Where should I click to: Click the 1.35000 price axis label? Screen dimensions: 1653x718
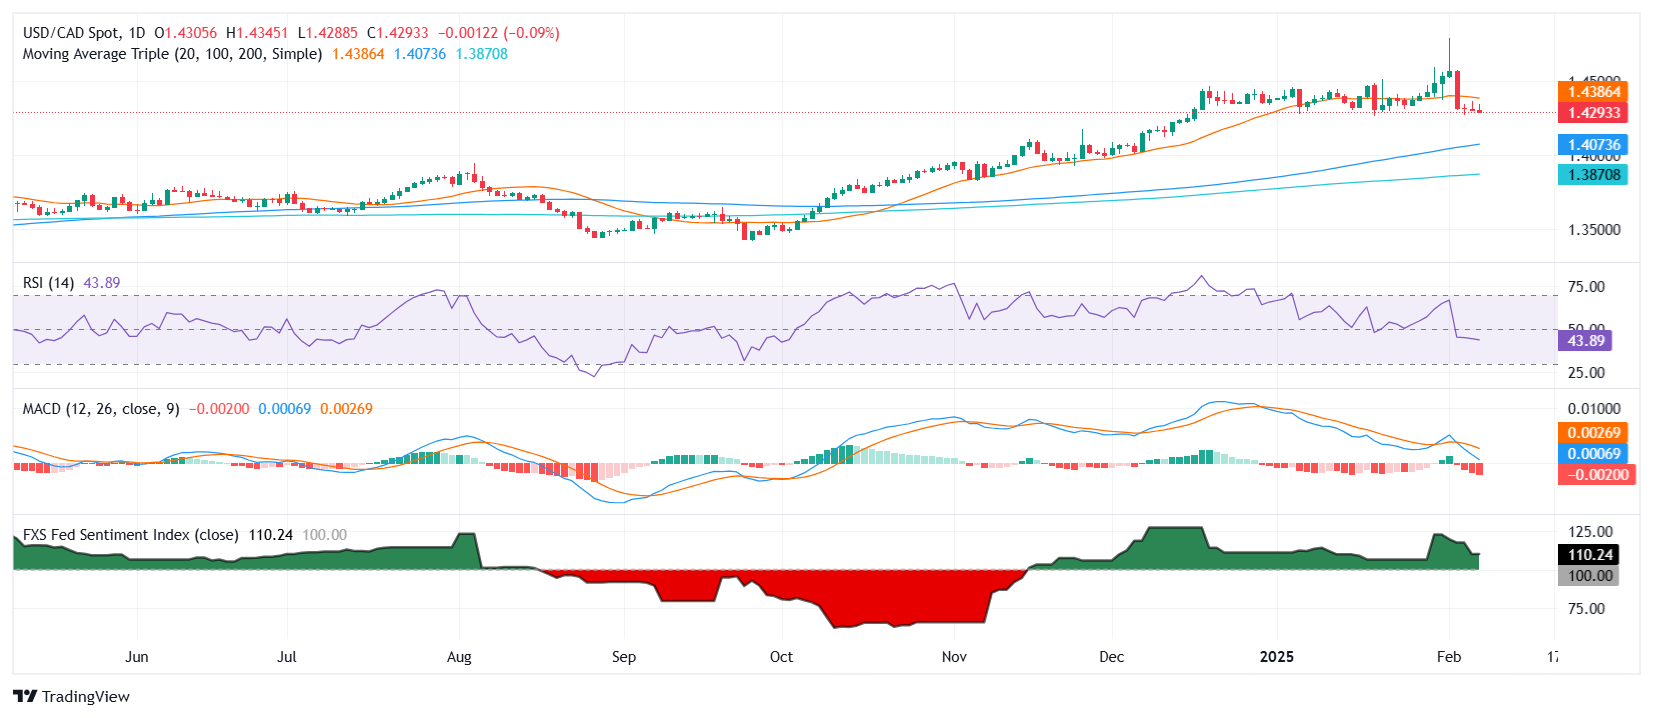[x=1594, y=230]
